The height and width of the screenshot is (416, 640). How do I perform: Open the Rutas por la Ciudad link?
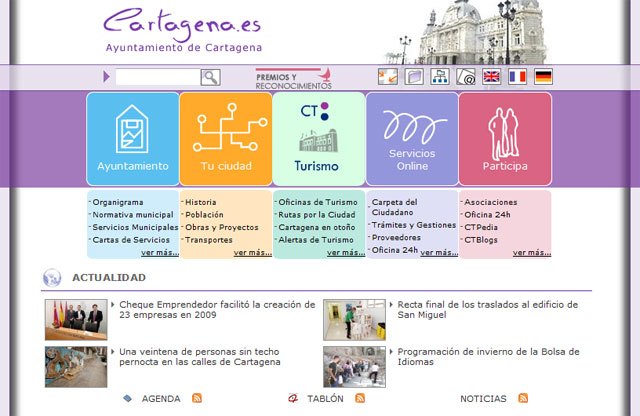pyautogui.click(x=316, y=215)
